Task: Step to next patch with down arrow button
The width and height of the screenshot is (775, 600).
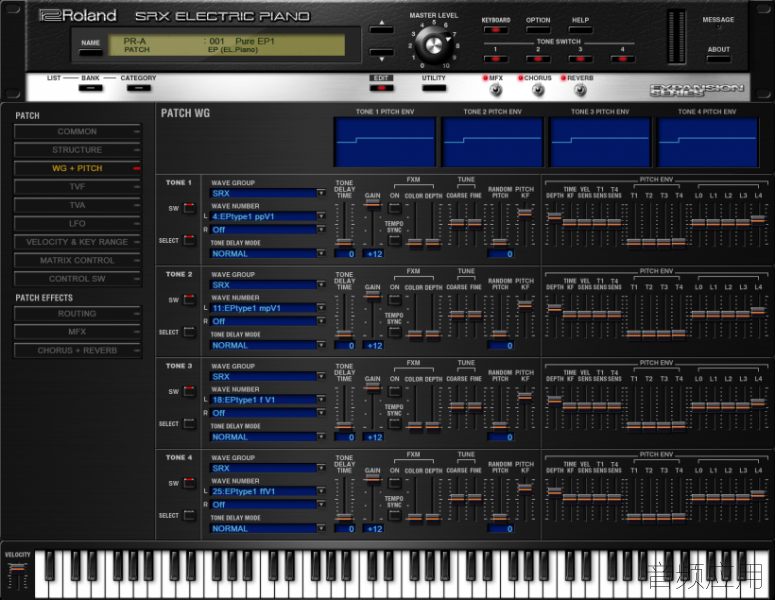Action: 382,52
